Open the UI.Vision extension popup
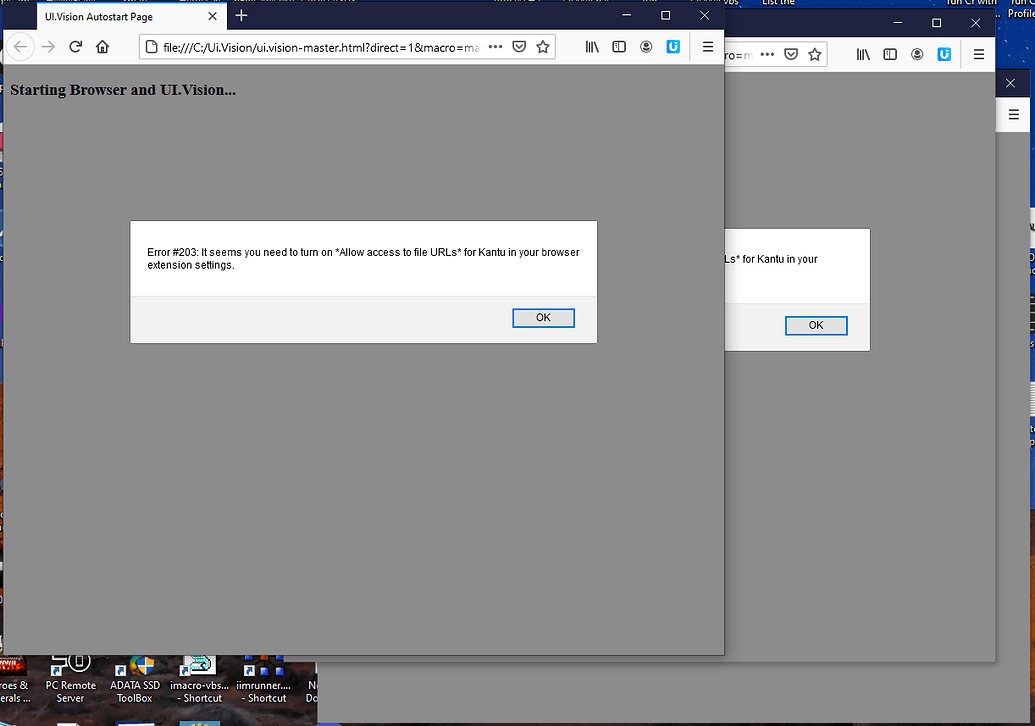 click(671, 46)
